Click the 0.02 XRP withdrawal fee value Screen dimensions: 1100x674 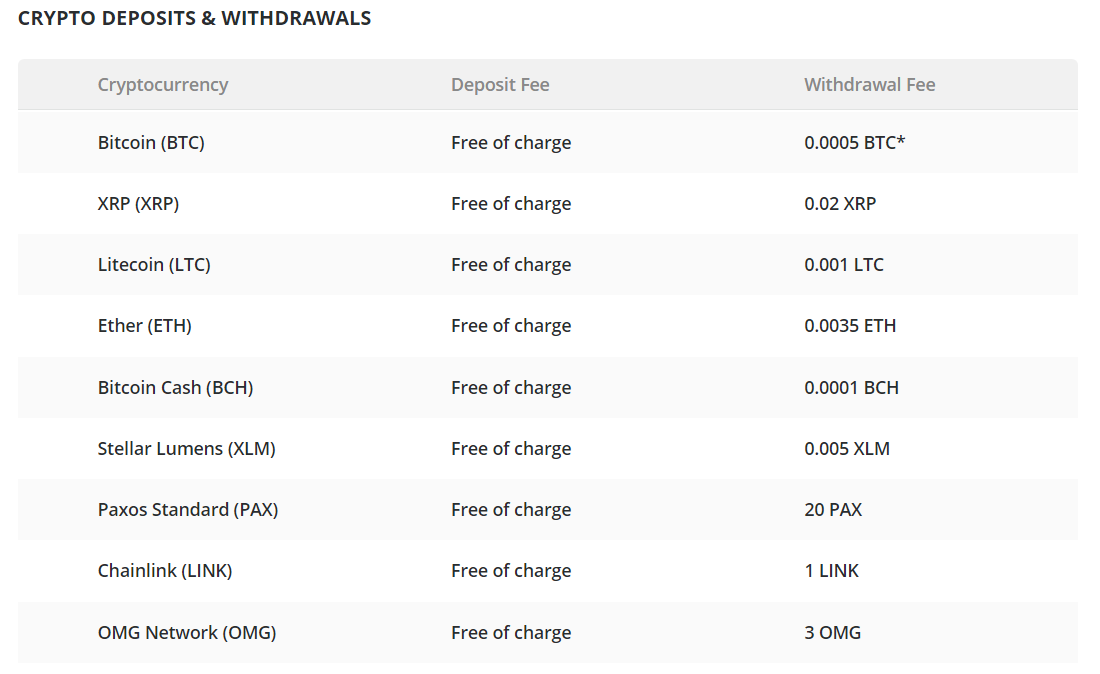tap(840, 203)
